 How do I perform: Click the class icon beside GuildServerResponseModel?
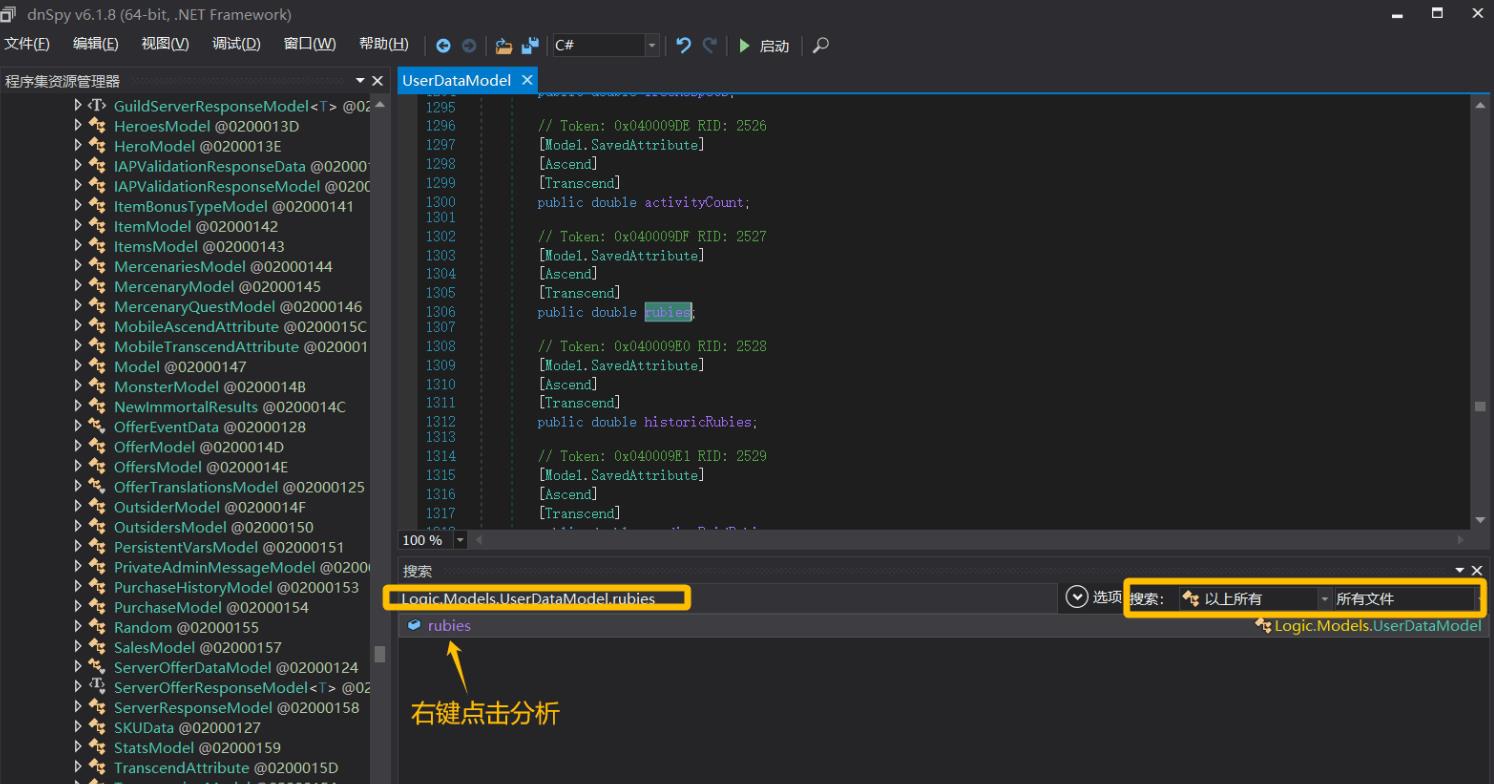pos(98,106)
